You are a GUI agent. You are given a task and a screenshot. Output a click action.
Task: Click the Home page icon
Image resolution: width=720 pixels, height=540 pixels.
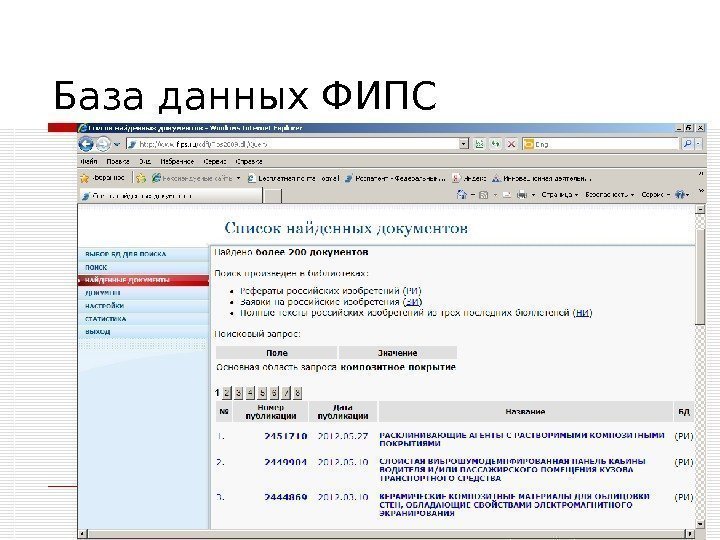coord(461,195)
